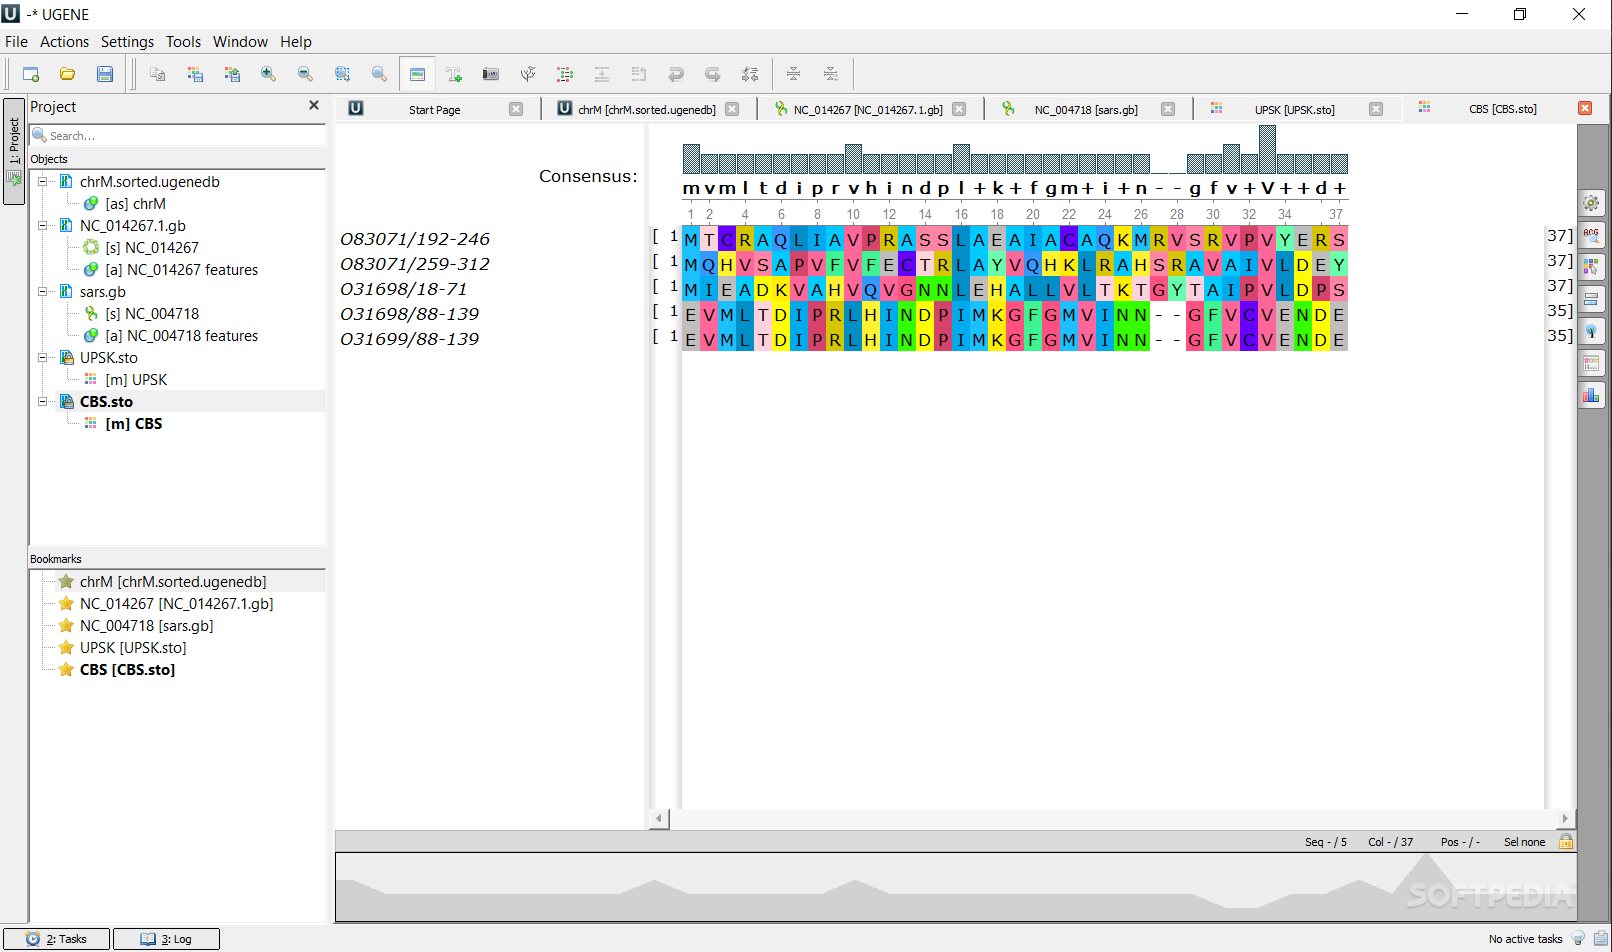Screen dimensions: 1612x952
Task: Switch to the Start Page tab
Action: (434, 110)
